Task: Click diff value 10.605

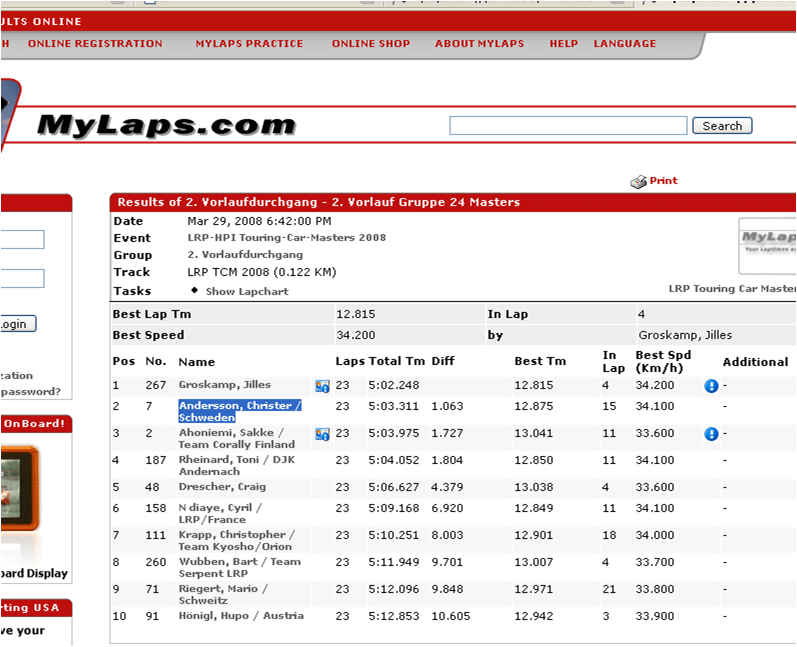Action: point(450,616)
